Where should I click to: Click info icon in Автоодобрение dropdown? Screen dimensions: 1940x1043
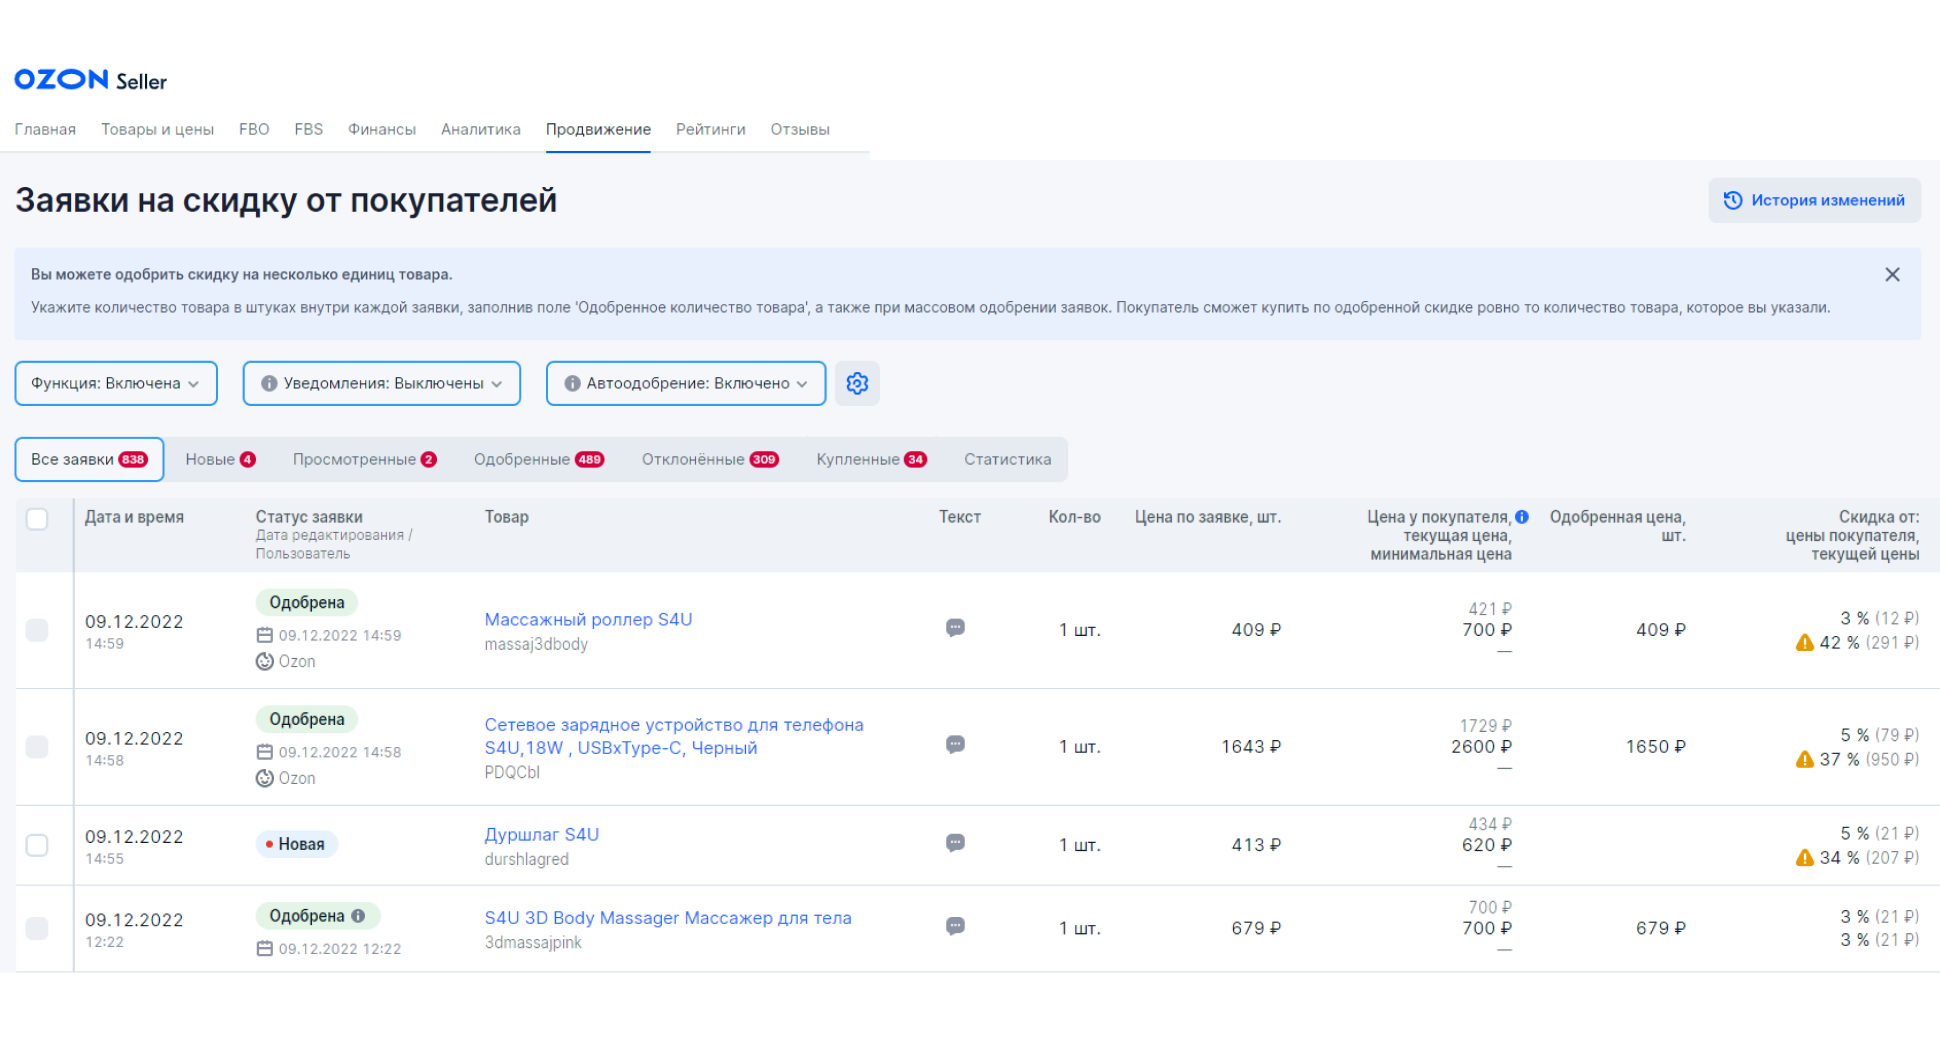pyautogui.click(x=572, y=383)
